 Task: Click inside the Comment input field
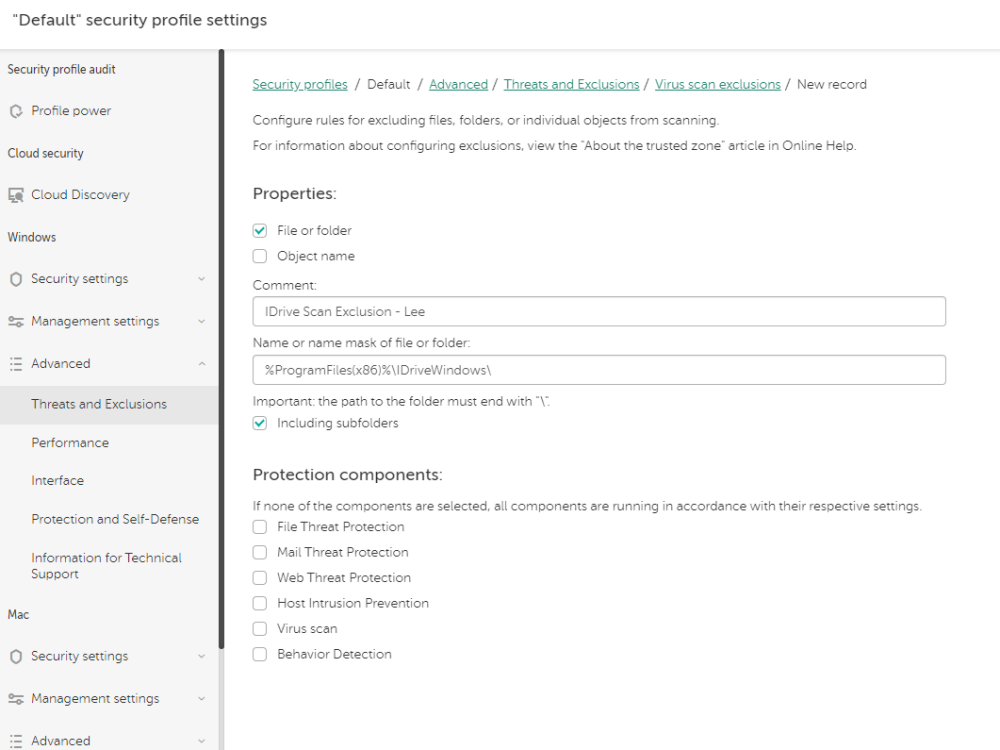(600, 311)
